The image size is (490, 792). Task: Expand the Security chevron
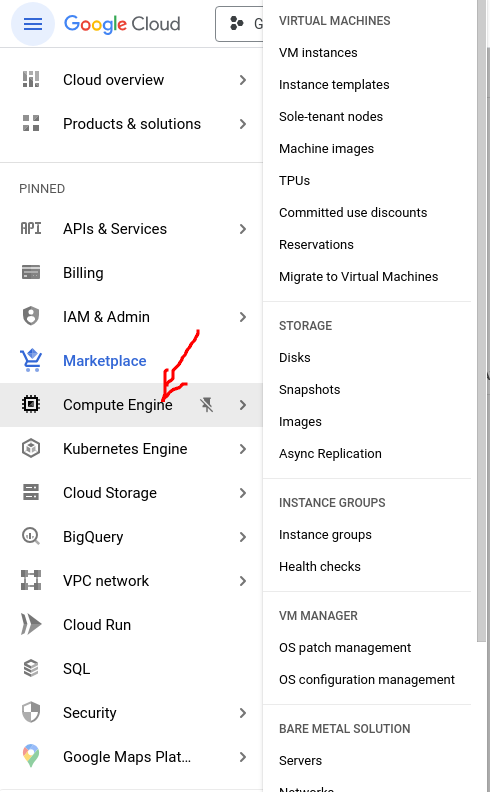coord(243,712)
